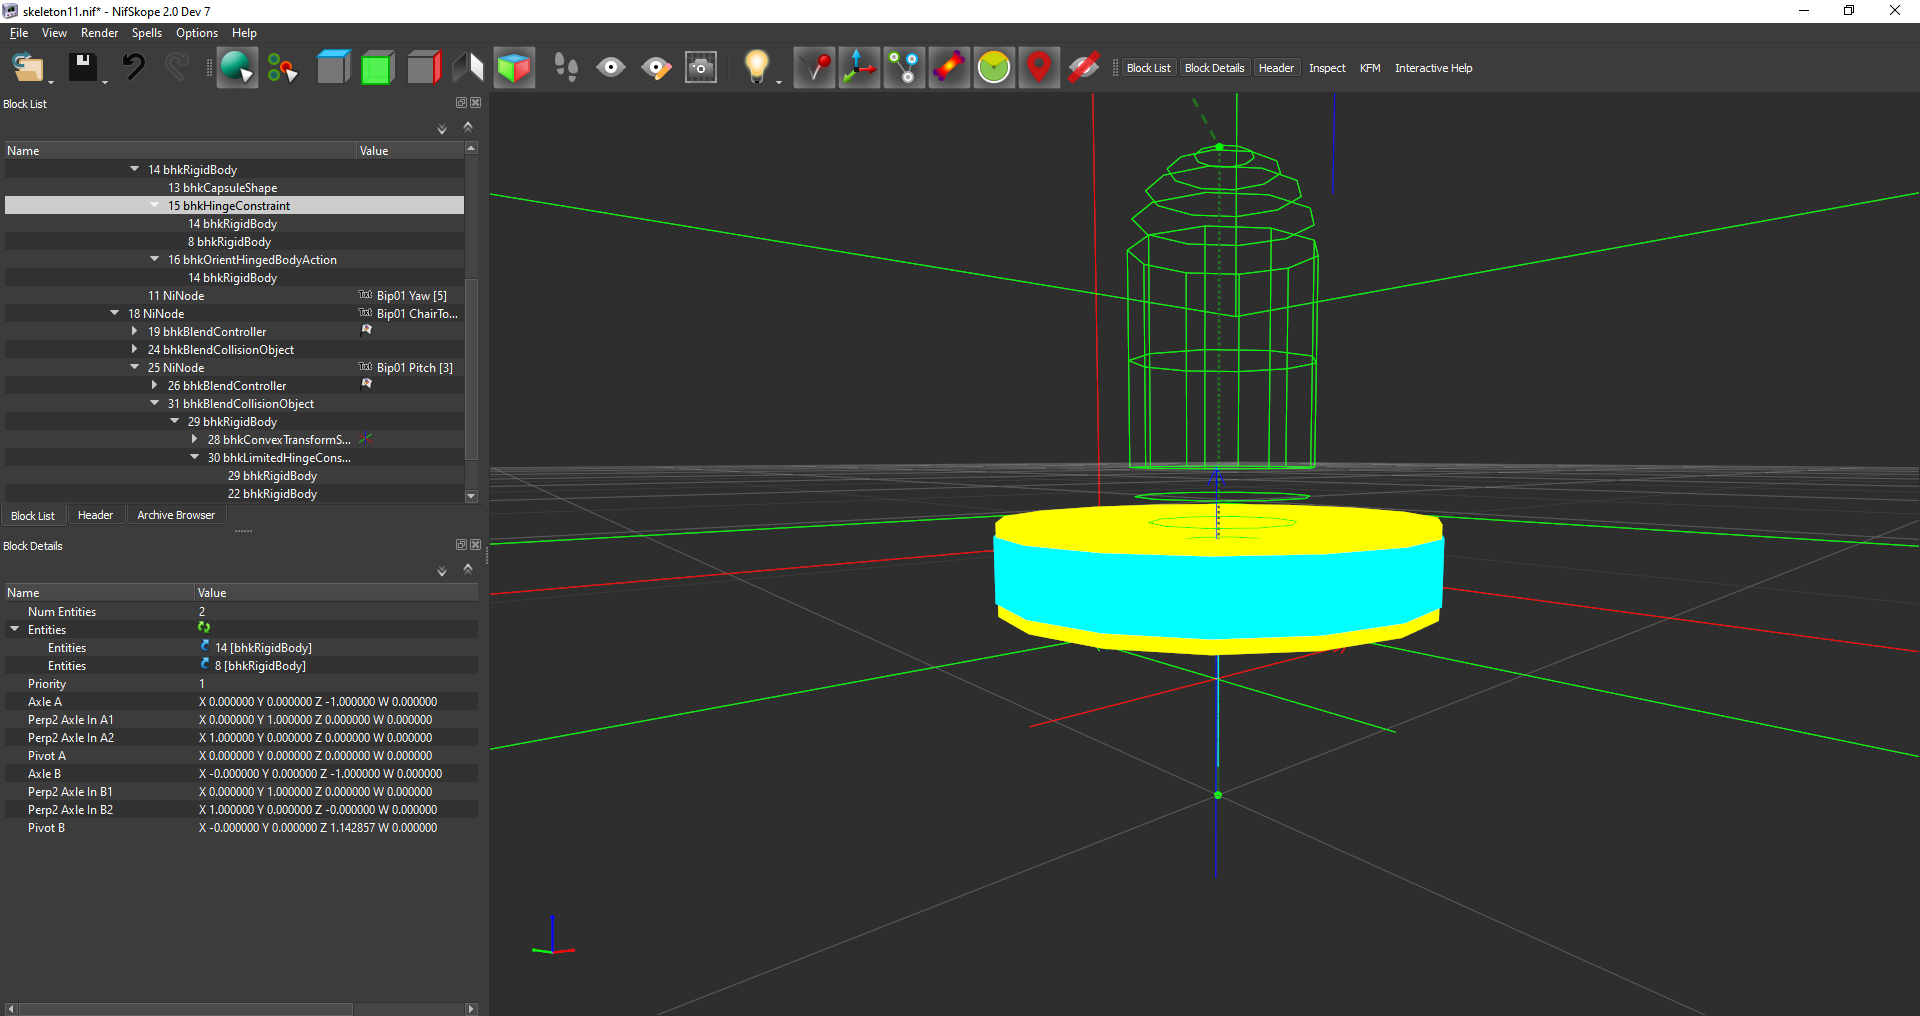
Task: Toggle Show Axes arrows icon
Action: point(860,68)
